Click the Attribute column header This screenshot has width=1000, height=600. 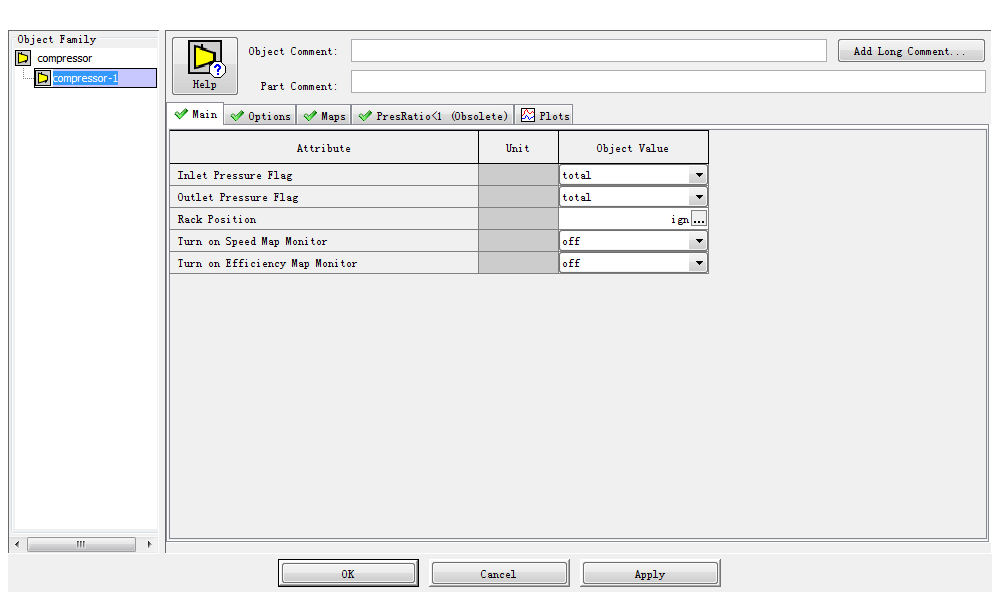click(323, 148)
